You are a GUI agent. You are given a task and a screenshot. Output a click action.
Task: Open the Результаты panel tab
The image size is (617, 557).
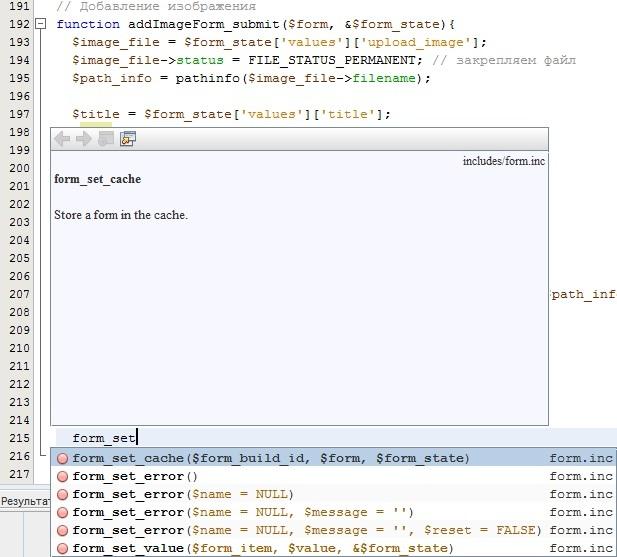[24, 500]
